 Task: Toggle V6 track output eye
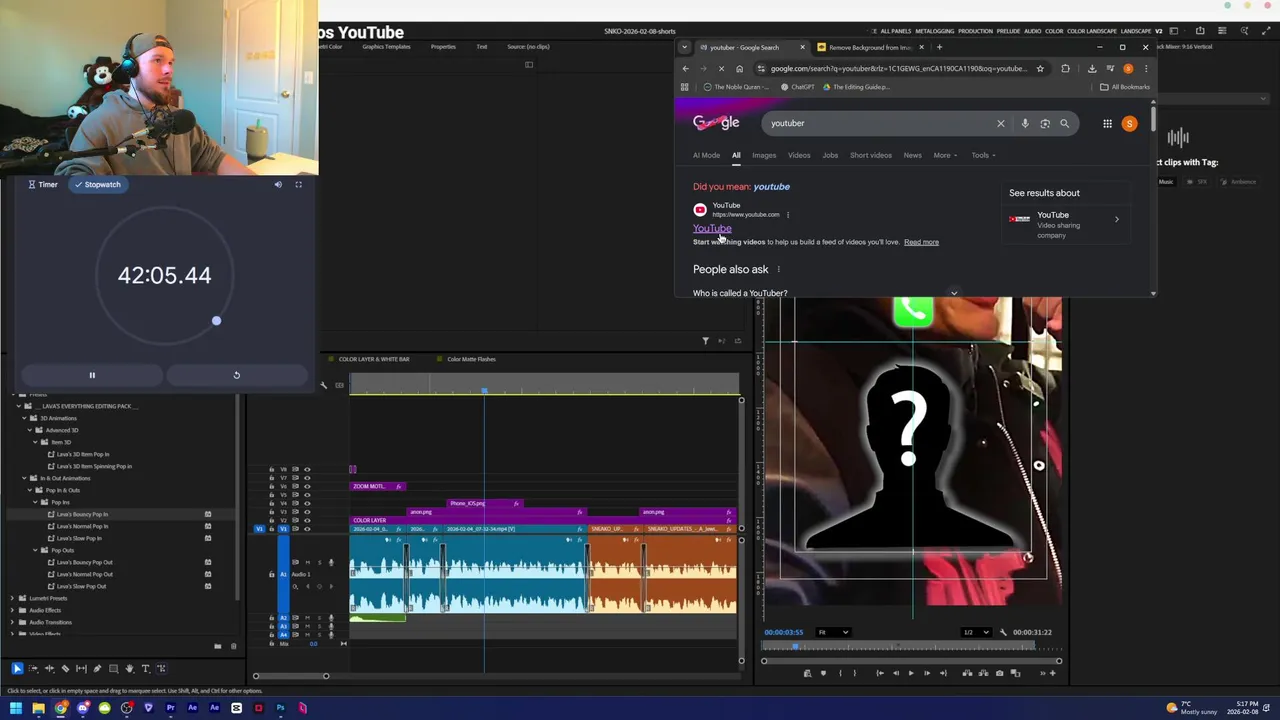click(307, 486)
